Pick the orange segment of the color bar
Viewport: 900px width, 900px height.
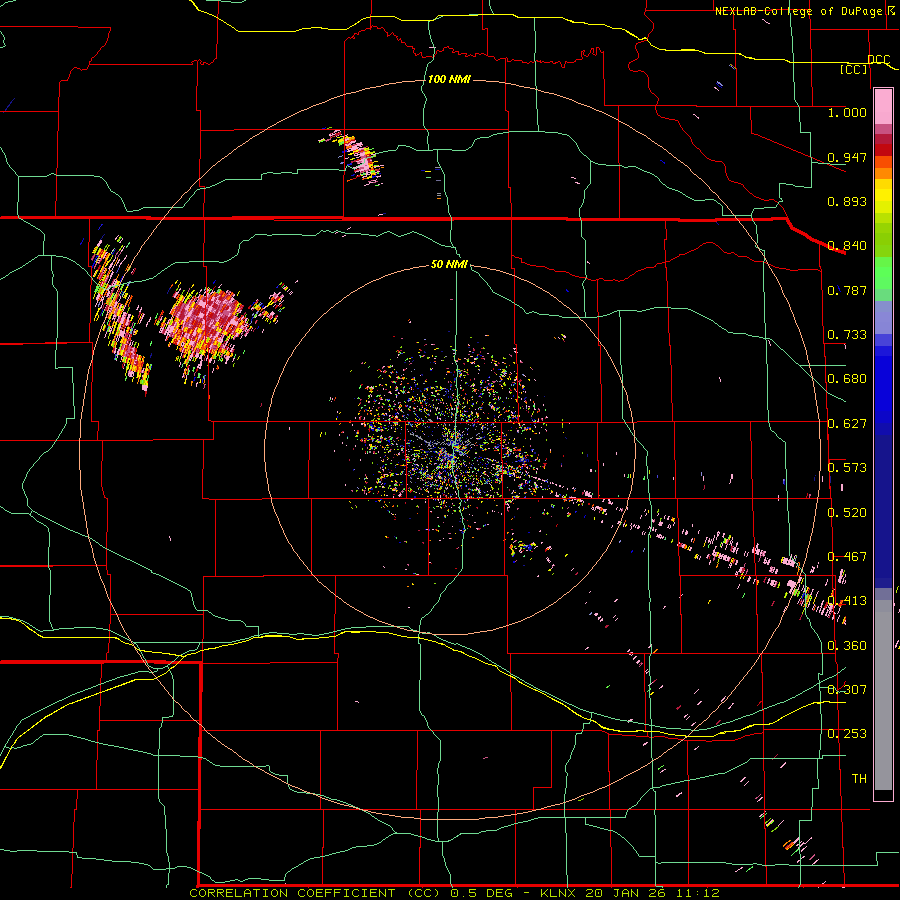[883, 173]
